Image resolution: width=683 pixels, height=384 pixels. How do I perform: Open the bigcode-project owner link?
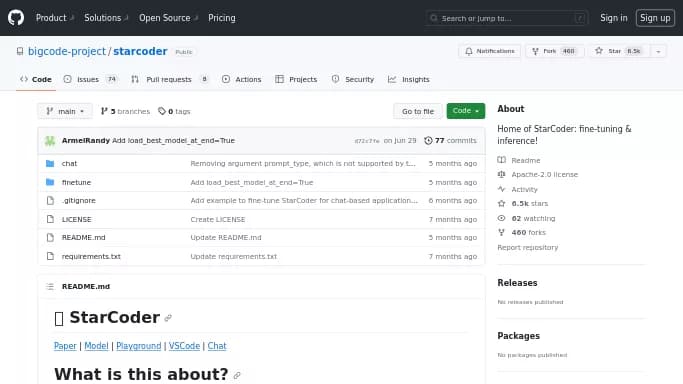[67, 51]
